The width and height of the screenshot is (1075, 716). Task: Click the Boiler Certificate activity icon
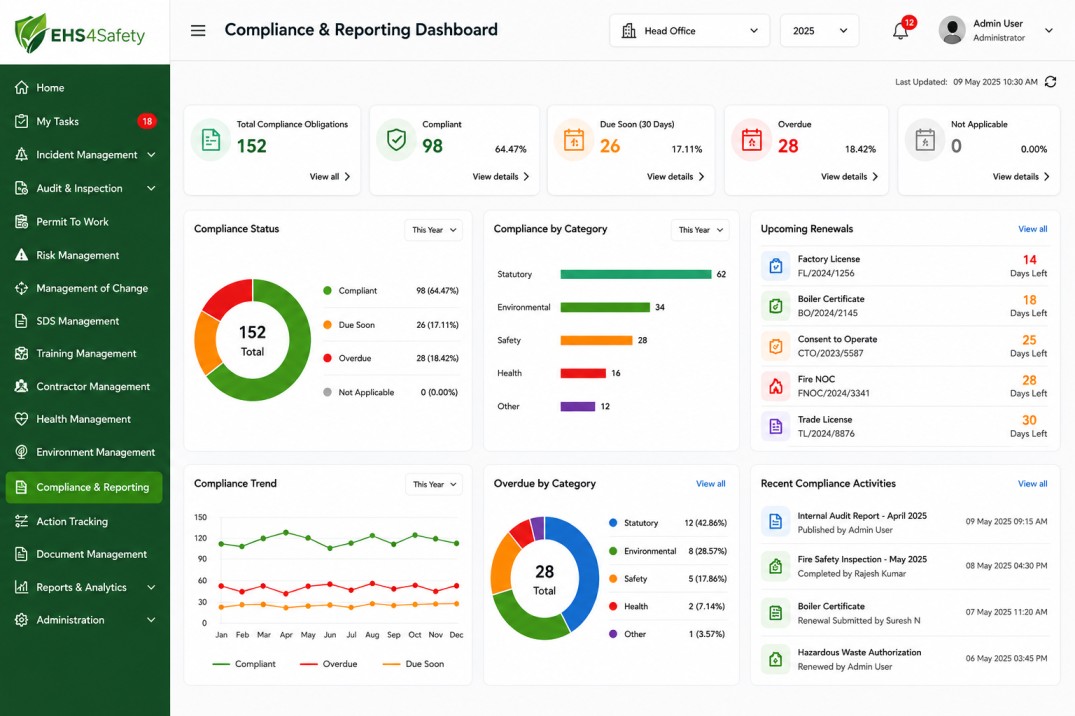click(x=775, y=613)
